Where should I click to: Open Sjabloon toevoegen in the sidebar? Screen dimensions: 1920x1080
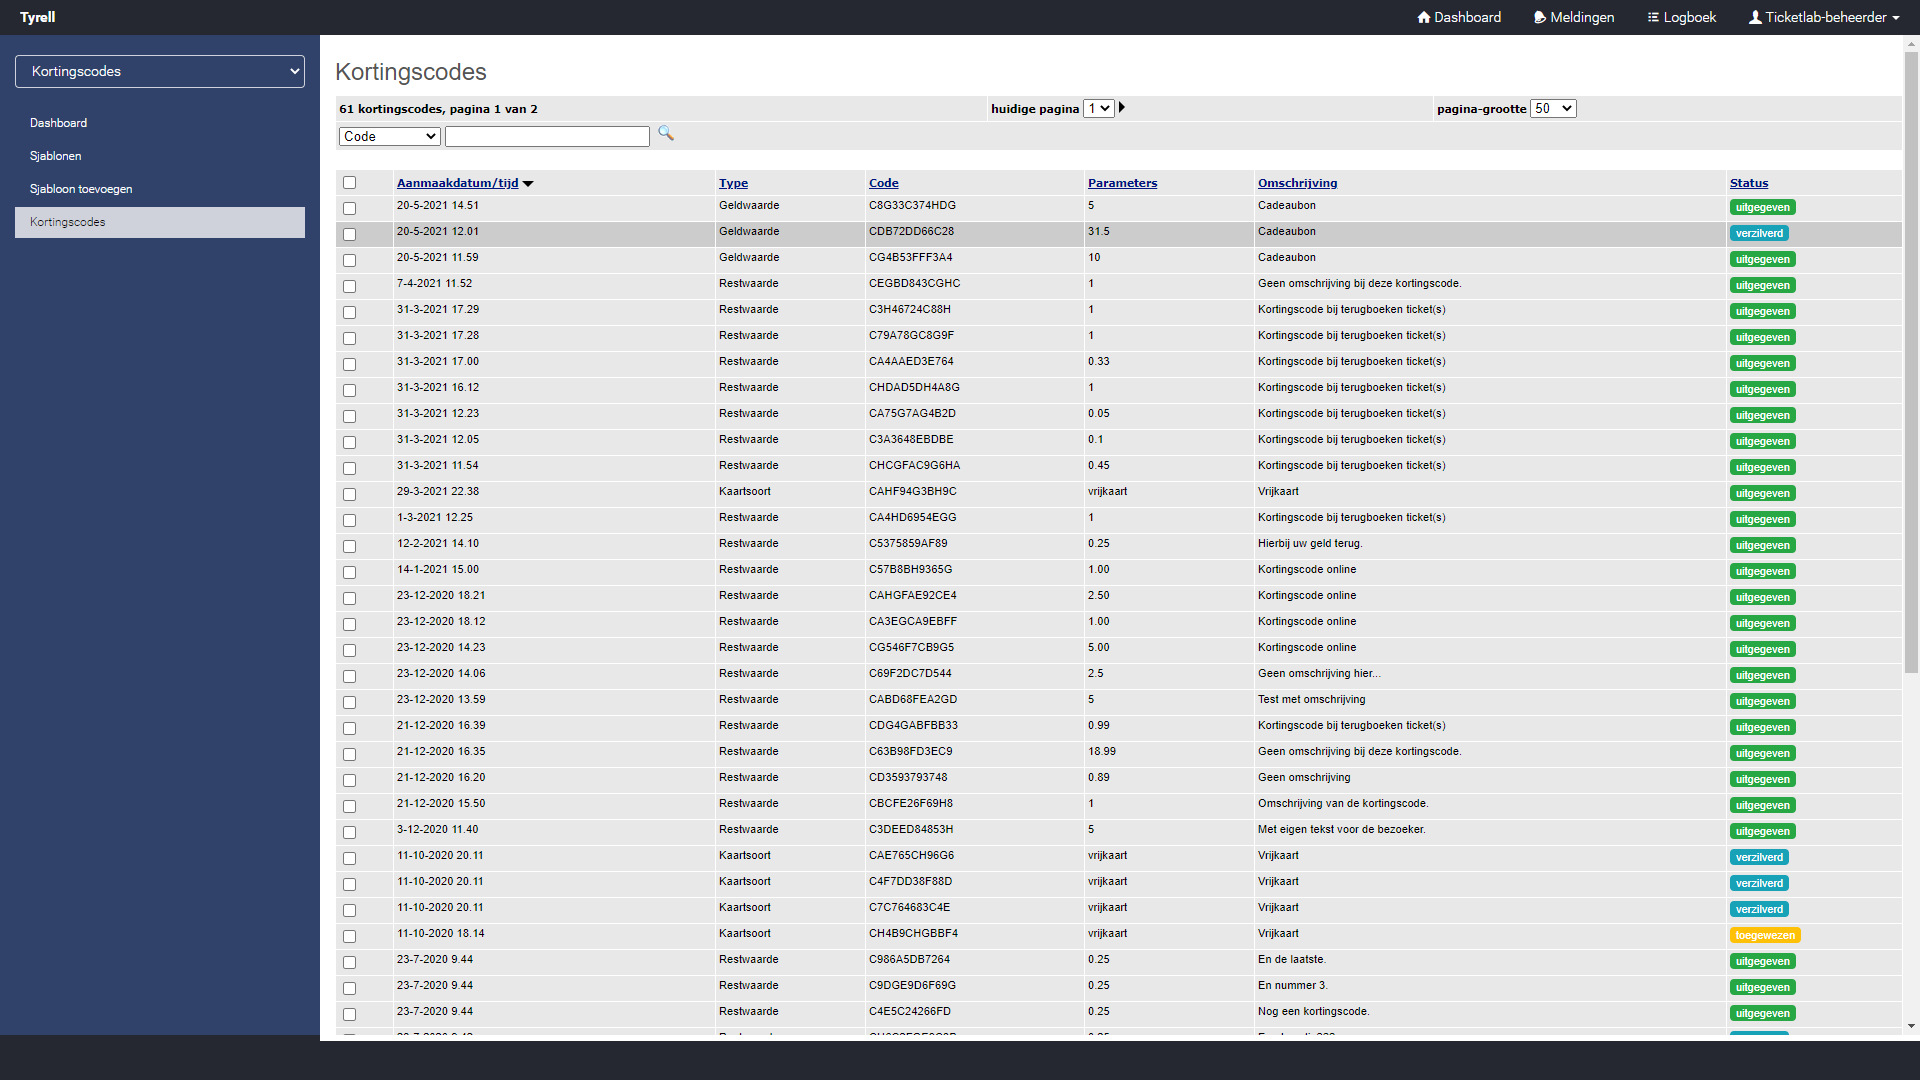(x=81, y=189)
